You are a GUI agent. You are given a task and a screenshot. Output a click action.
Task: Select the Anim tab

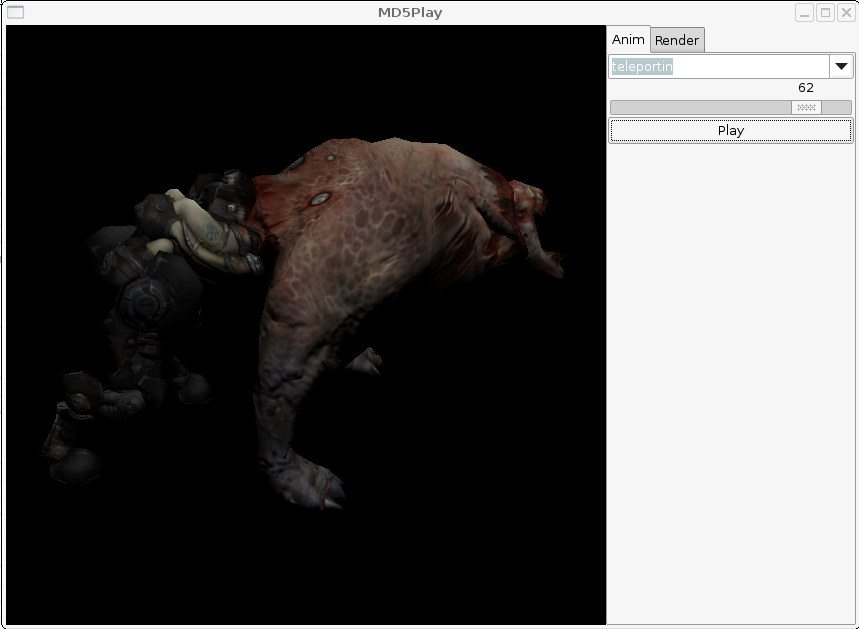click(x=628, y=39)
